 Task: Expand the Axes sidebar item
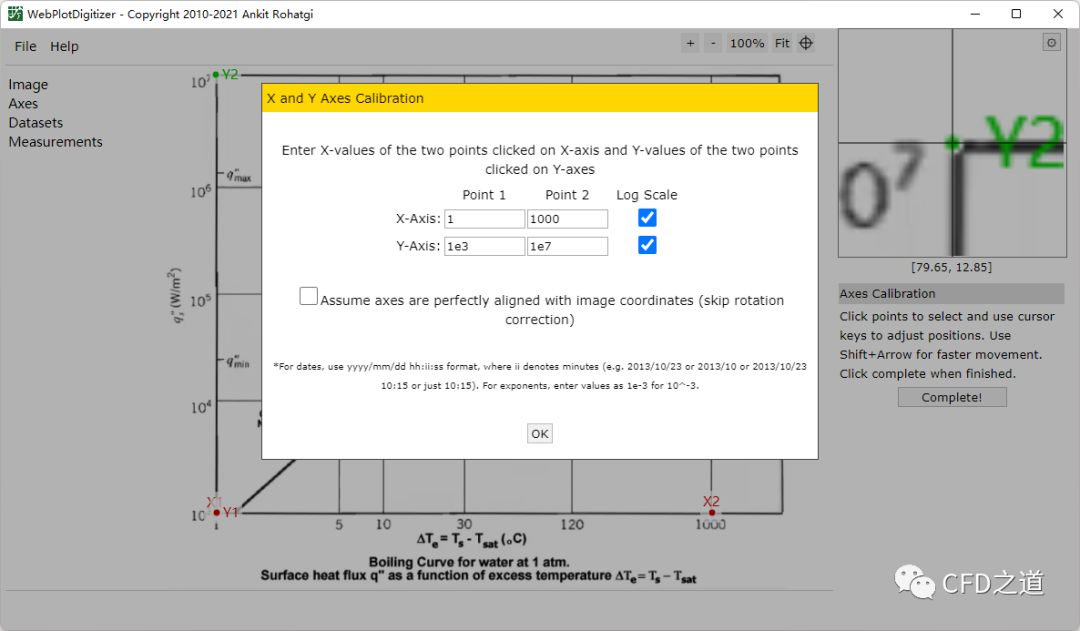(x=23, y=103)
